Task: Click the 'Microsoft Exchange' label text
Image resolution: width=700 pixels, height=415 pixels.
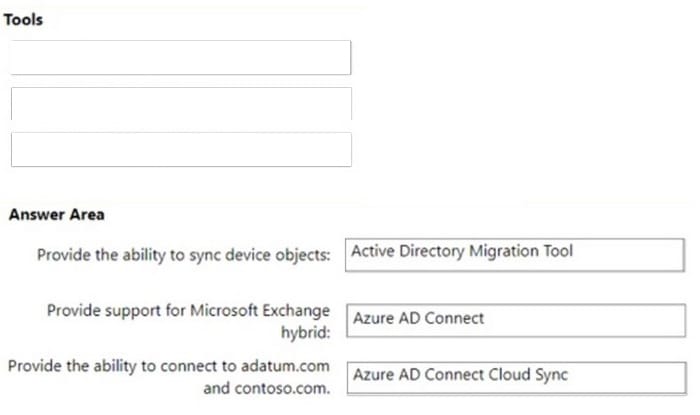Action: [260, 310]
